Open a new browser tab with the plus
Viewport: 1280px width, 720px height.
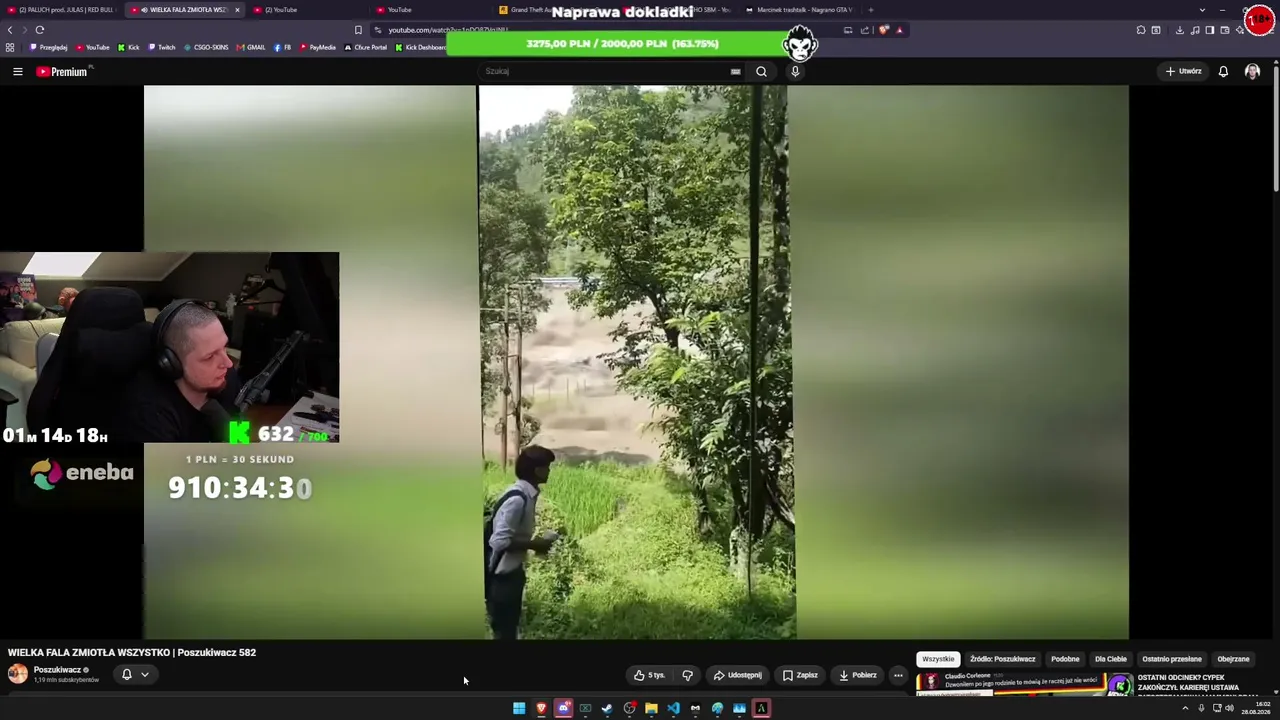[x=871, y=10]
